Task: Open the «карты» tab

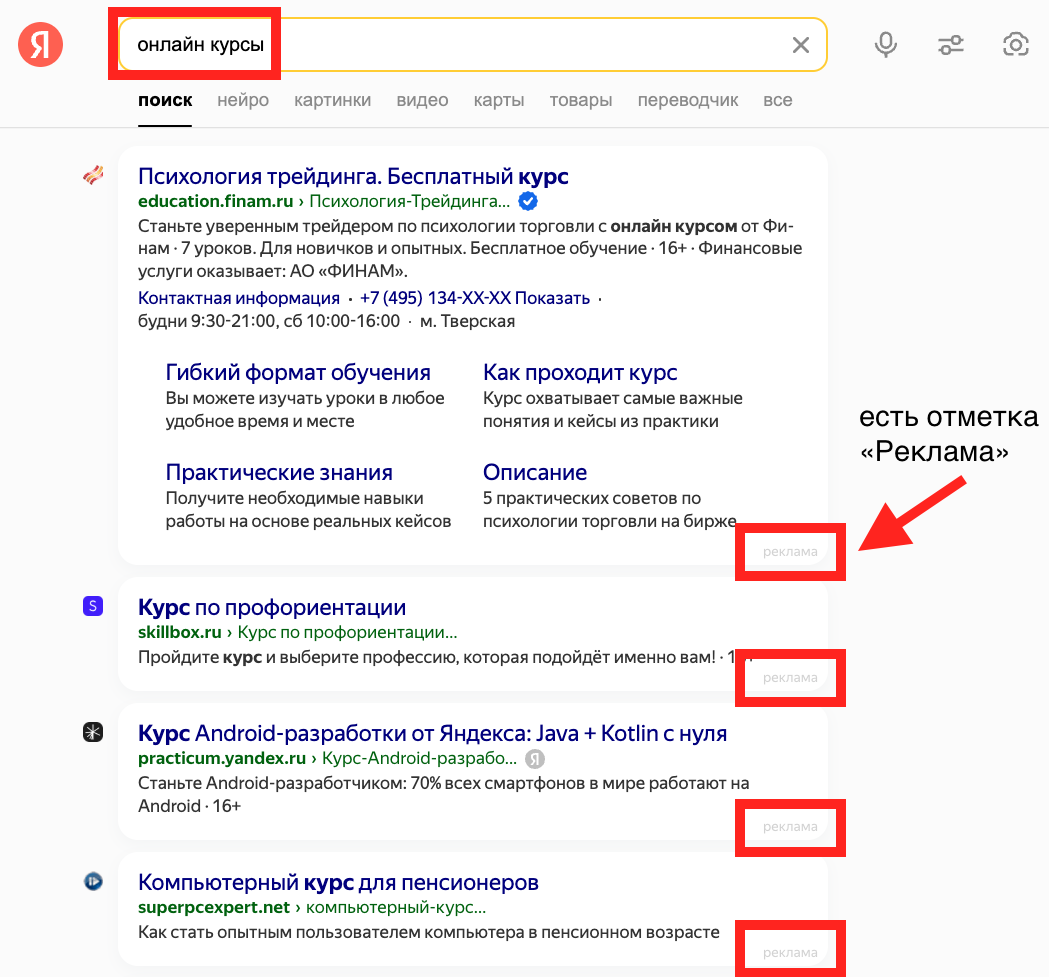Action: 499,100
